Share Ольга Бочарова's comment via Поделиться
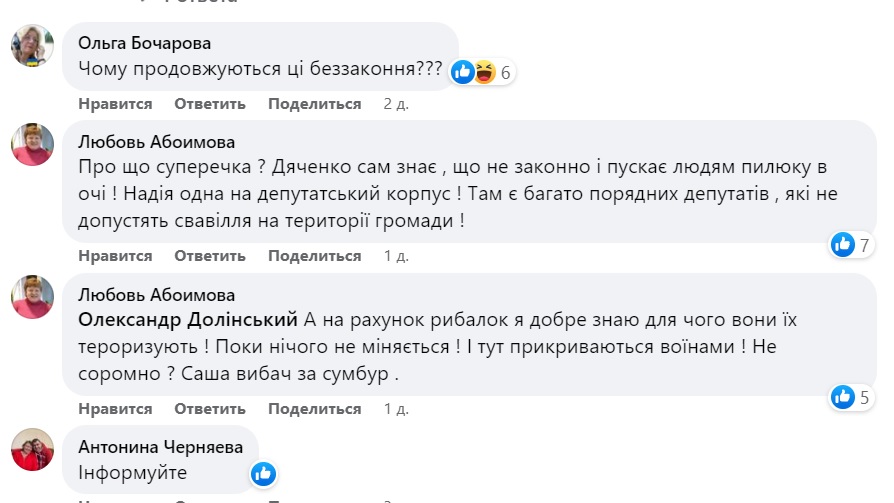 click(315, 104)
